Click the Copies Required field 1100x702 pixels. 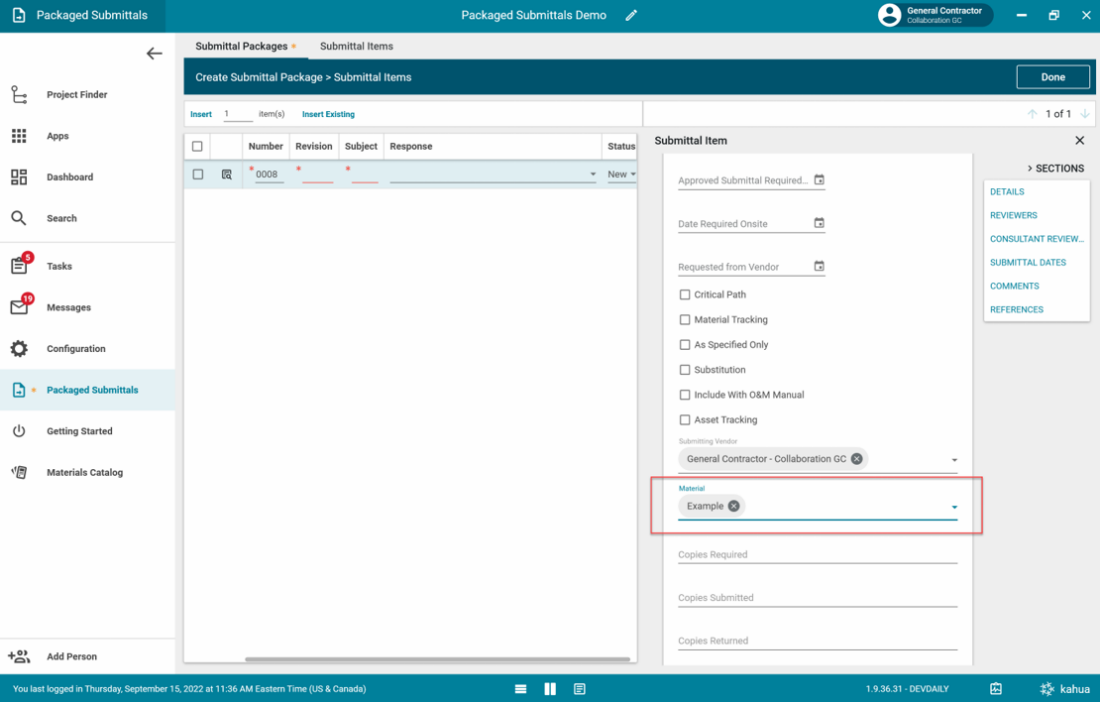[817, 554]
